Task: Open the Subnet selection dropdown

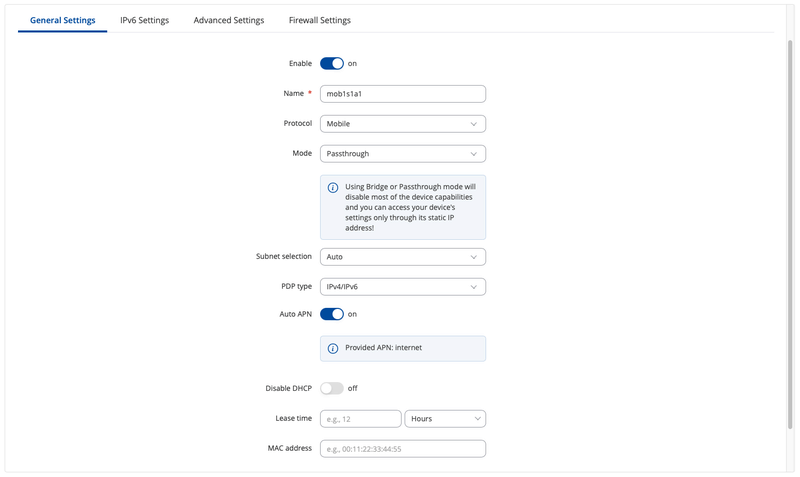Action: (x=402, y=257)
